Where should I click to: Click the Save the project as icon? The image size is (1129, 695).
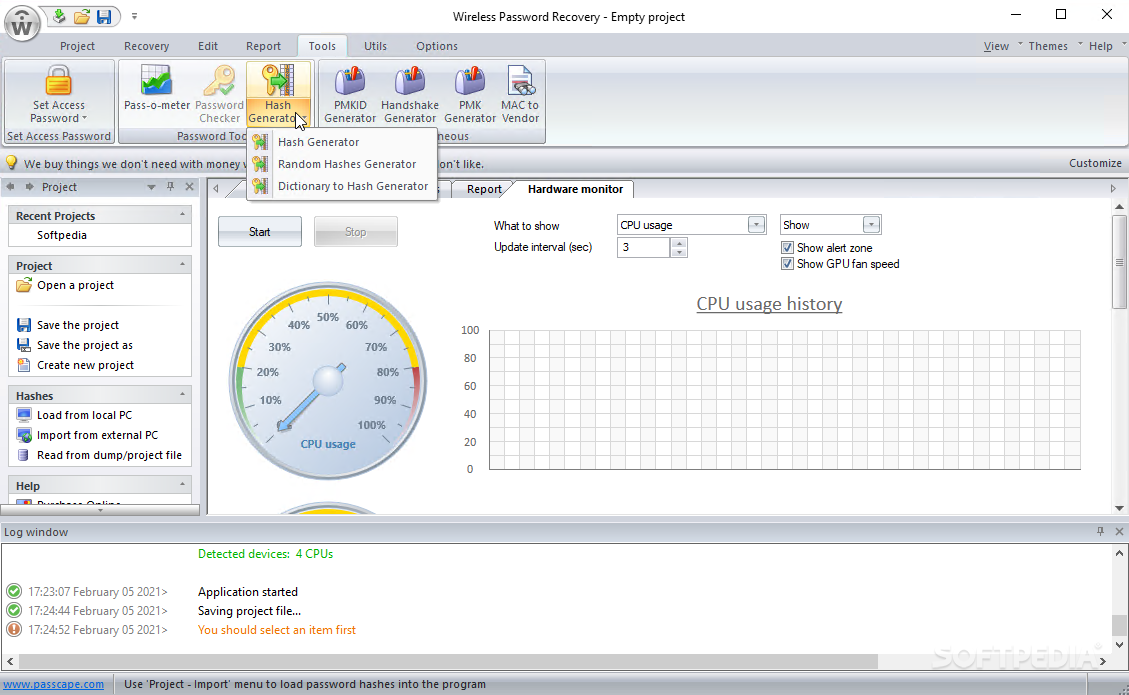click(24, 345)
